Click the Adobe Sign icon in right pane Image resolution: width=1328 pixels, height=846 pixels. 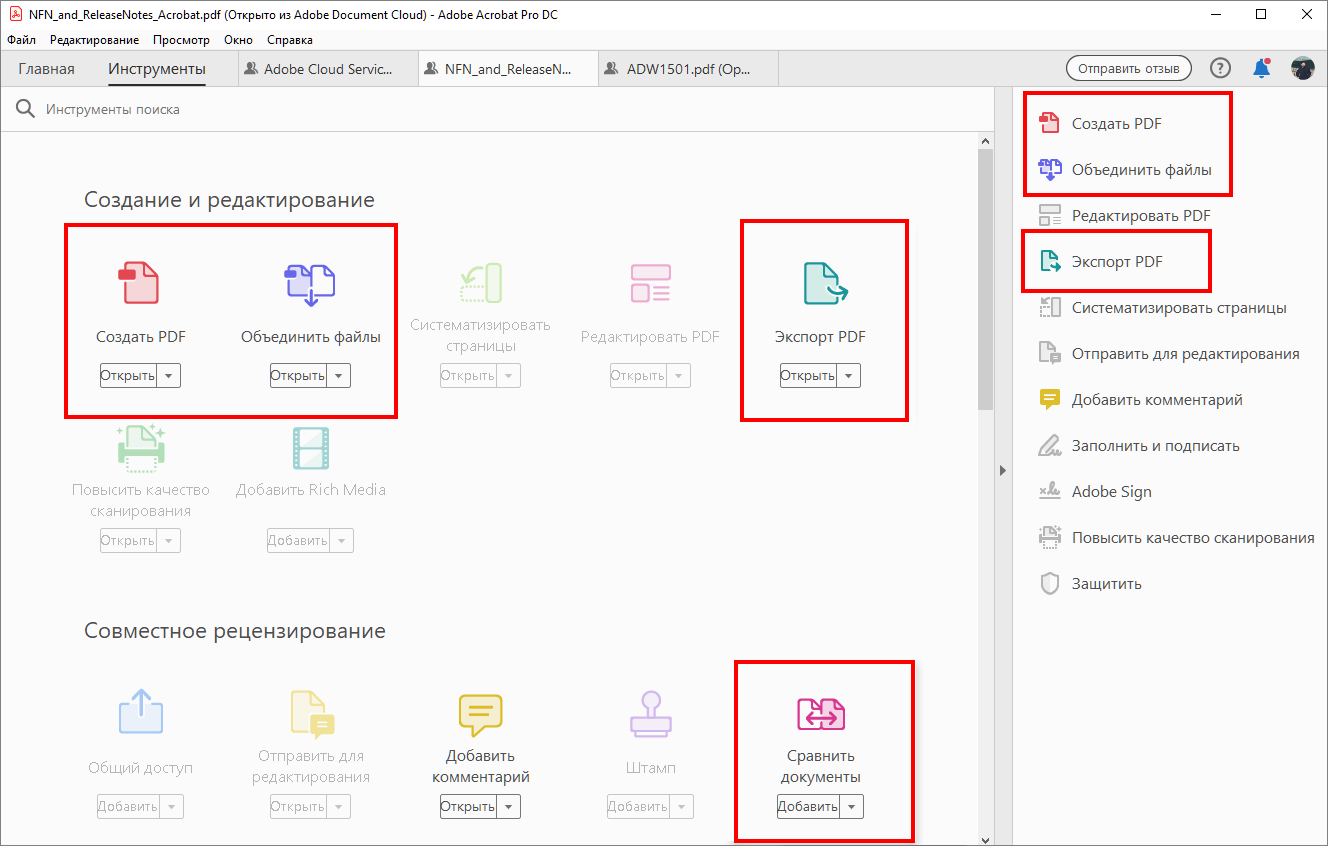tap(1049, 491)
